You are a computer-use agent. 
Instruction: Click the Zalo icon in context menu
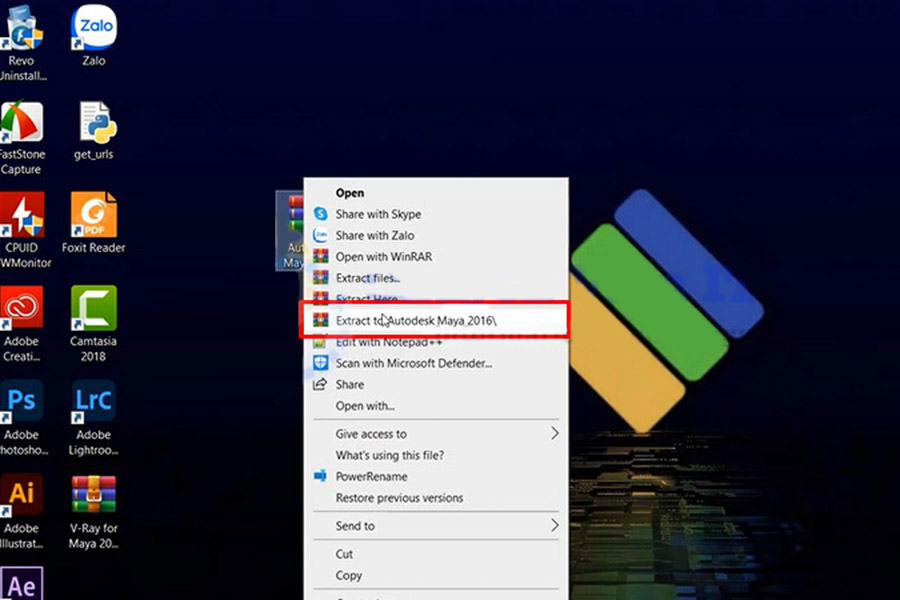coord(320,235)
